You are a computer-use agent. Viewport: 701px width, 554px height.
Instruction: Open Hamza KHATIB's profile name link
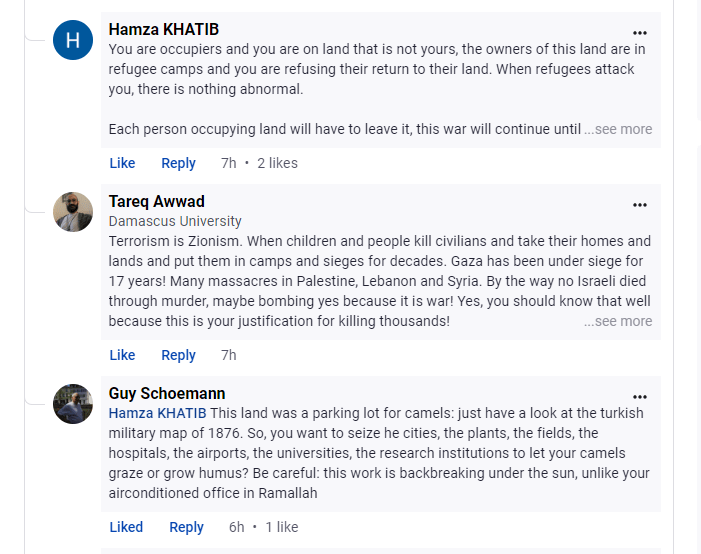point(163,29)
